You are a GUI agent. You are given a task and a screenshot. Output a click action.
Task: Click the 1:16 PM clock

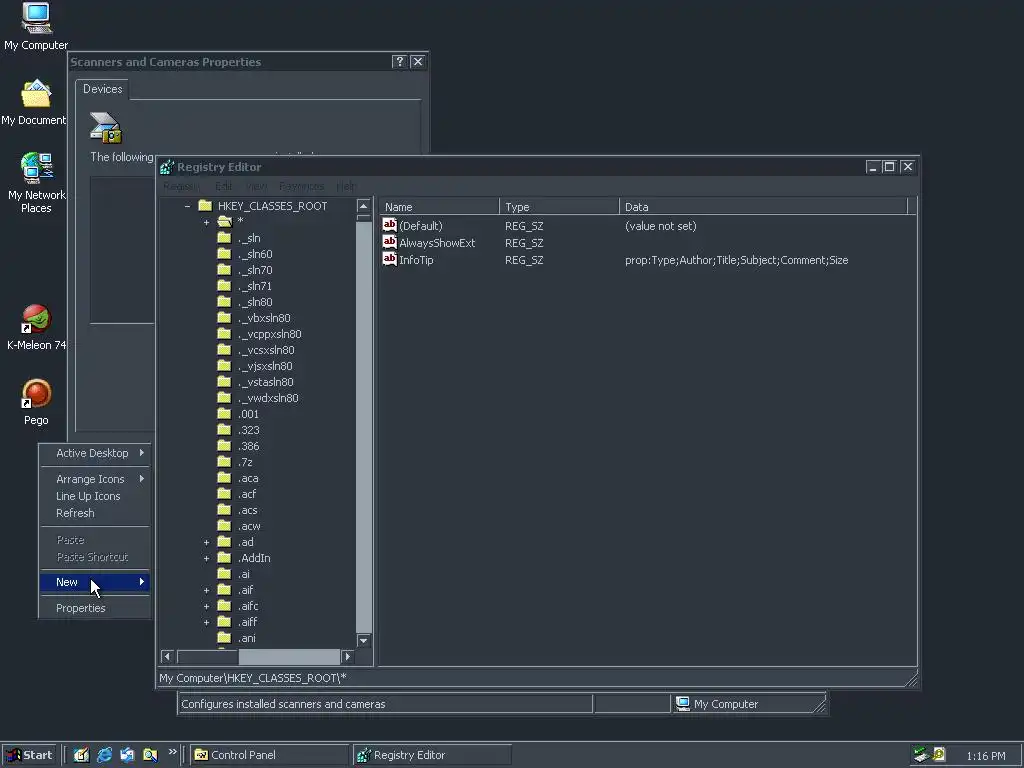[x=985, y=756]
